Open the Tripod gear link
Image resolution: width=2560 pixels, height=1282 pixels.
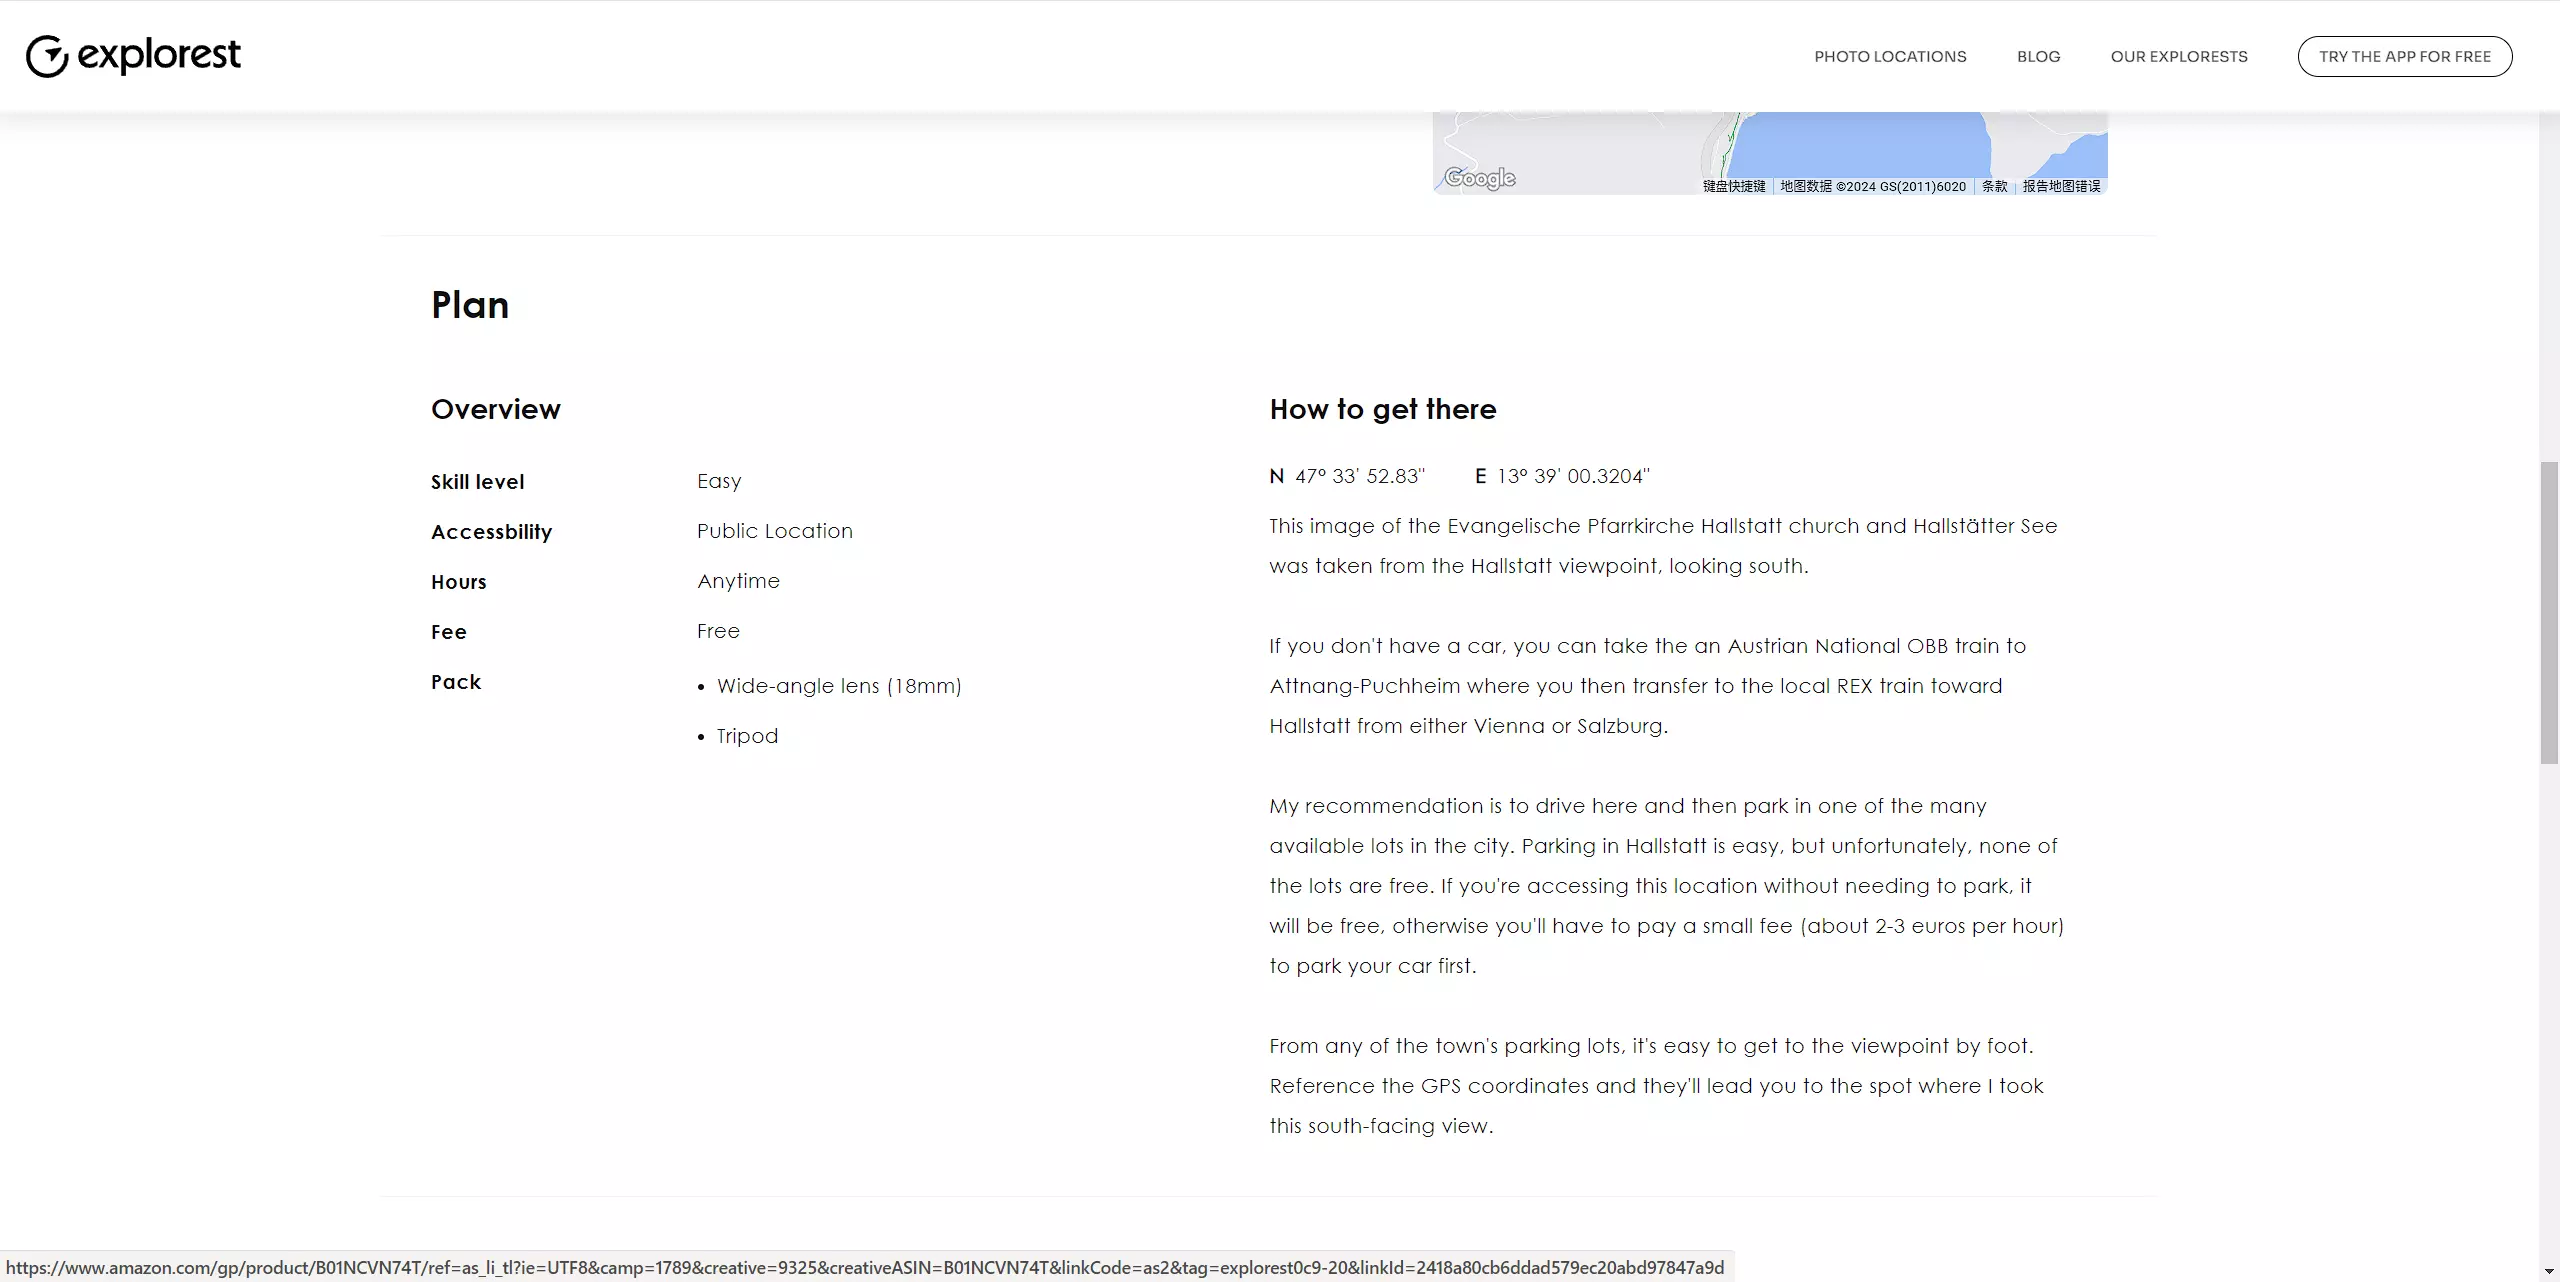pyautogui.click(x=747, y=736)
